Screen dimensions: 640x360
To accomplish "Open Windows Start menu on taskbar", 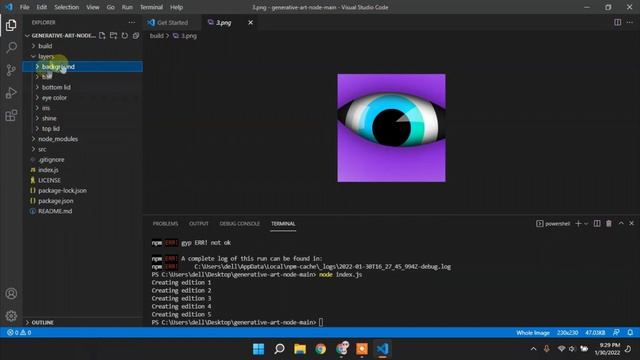I will 258,349.
